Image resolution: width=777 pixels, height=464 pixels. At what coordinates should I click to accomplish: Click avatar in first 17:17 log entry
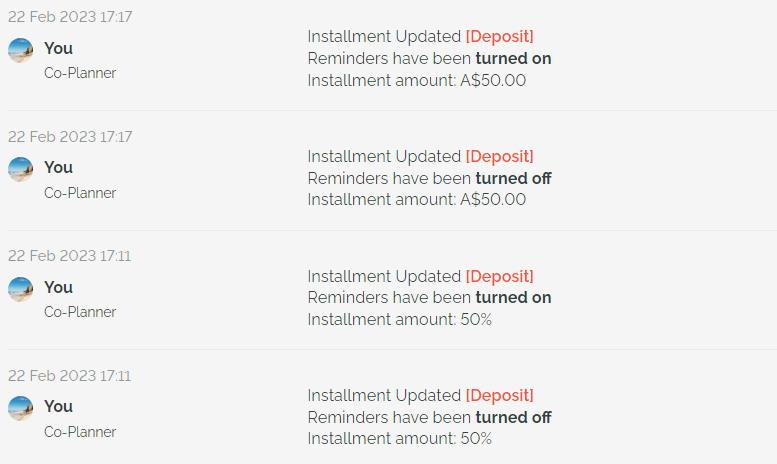coord(20,50)
